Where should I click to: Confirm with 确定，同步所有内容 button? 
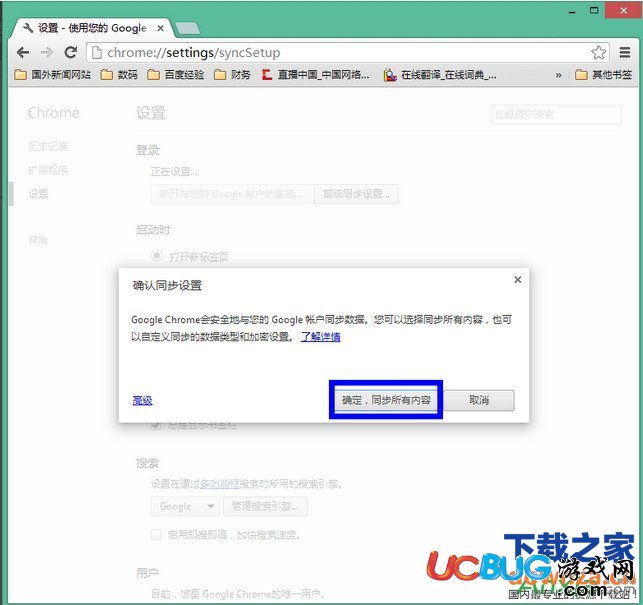pyautogui.click(x=386, y=400)
